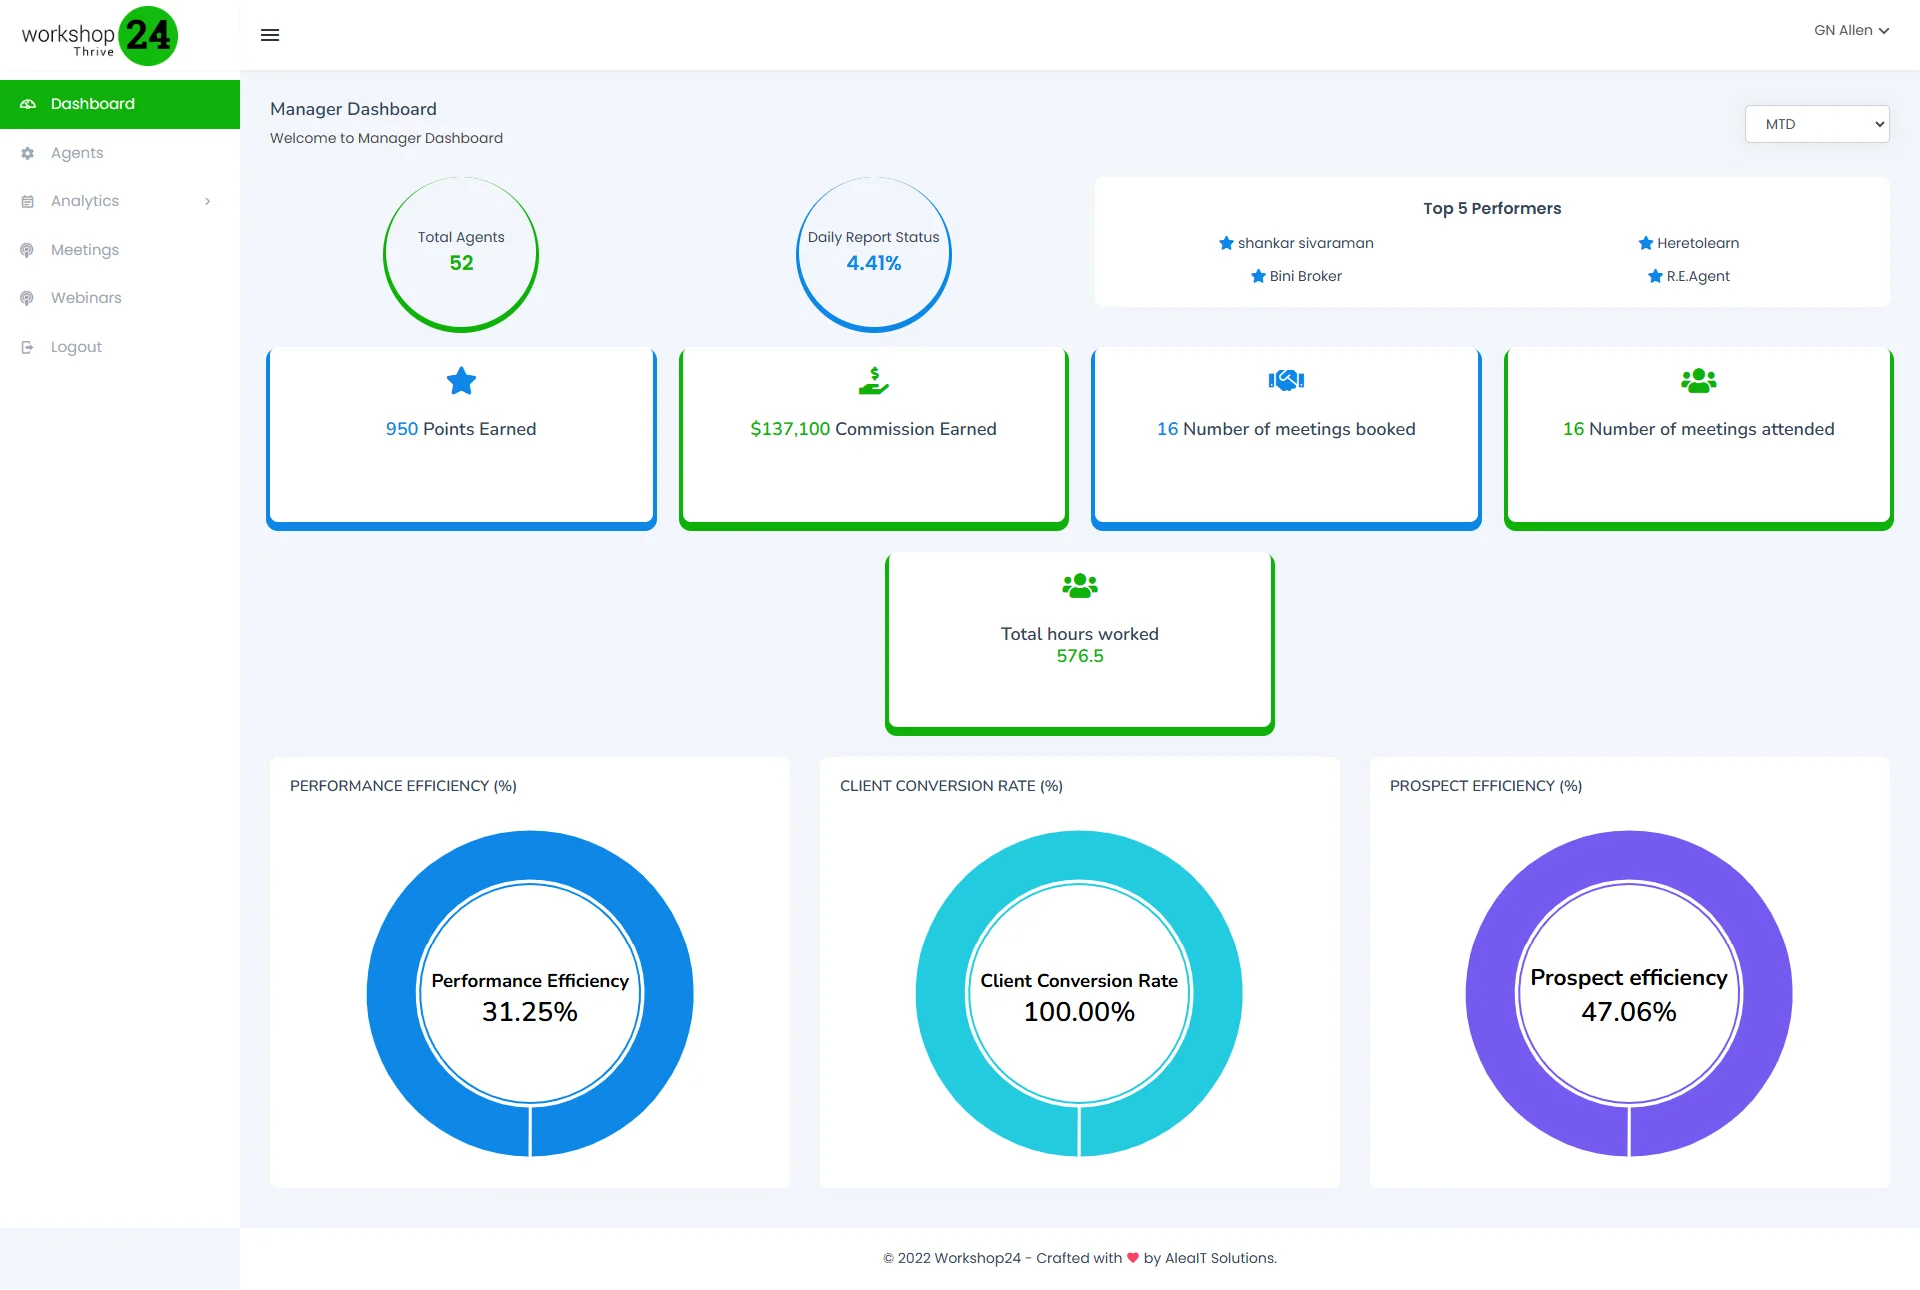This screenshot has width=1920, height=1290.
Task: Click the Workshop24 Thrive logo
Action: pos(99,36)
